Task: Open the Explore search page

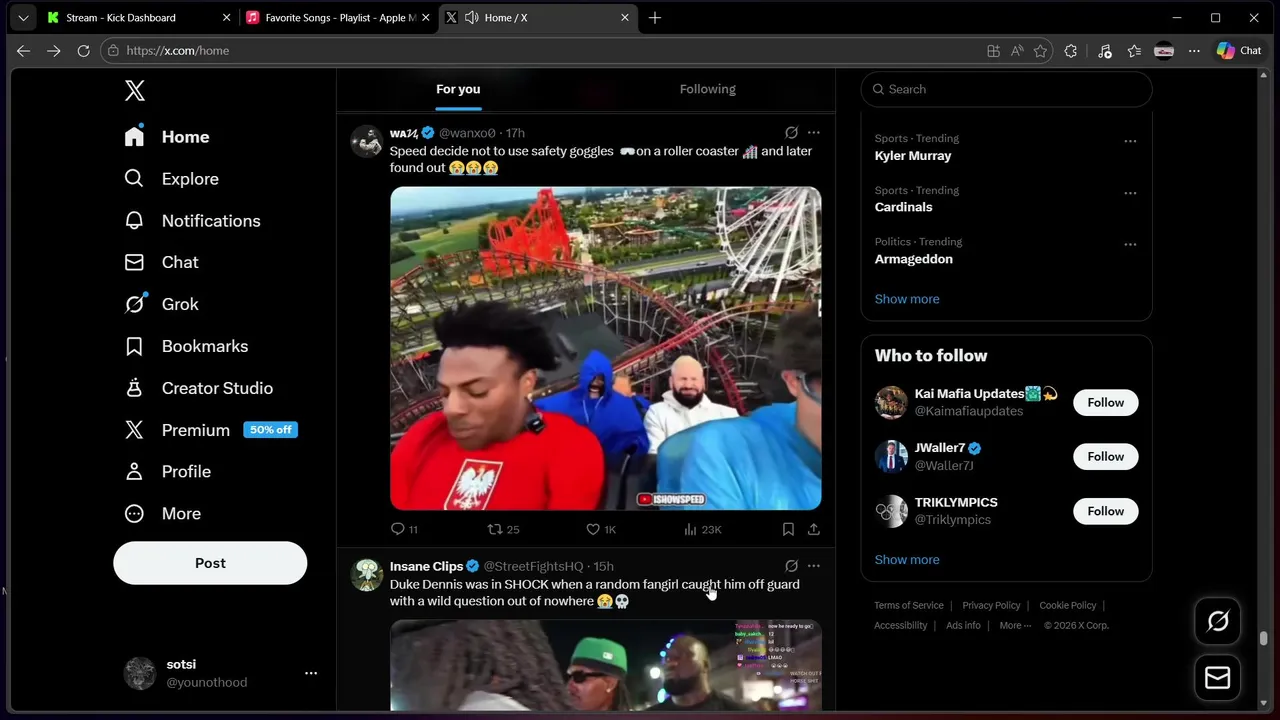Action: click(171, 179)
